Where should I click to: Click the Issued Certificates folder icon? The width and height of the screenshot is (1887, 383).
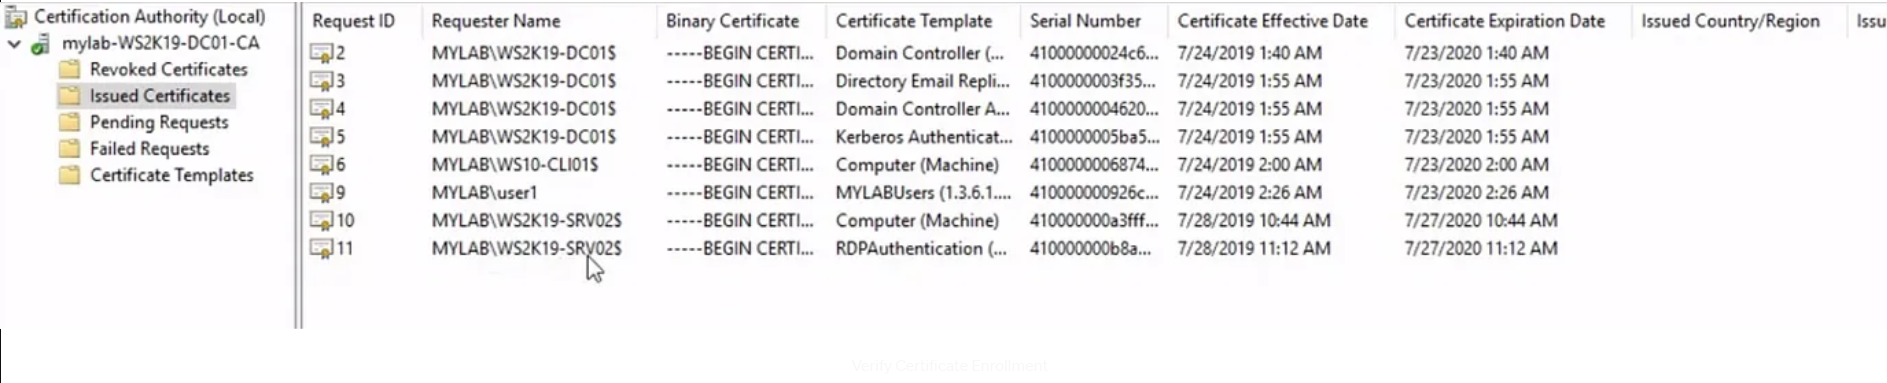click(69, 96)
